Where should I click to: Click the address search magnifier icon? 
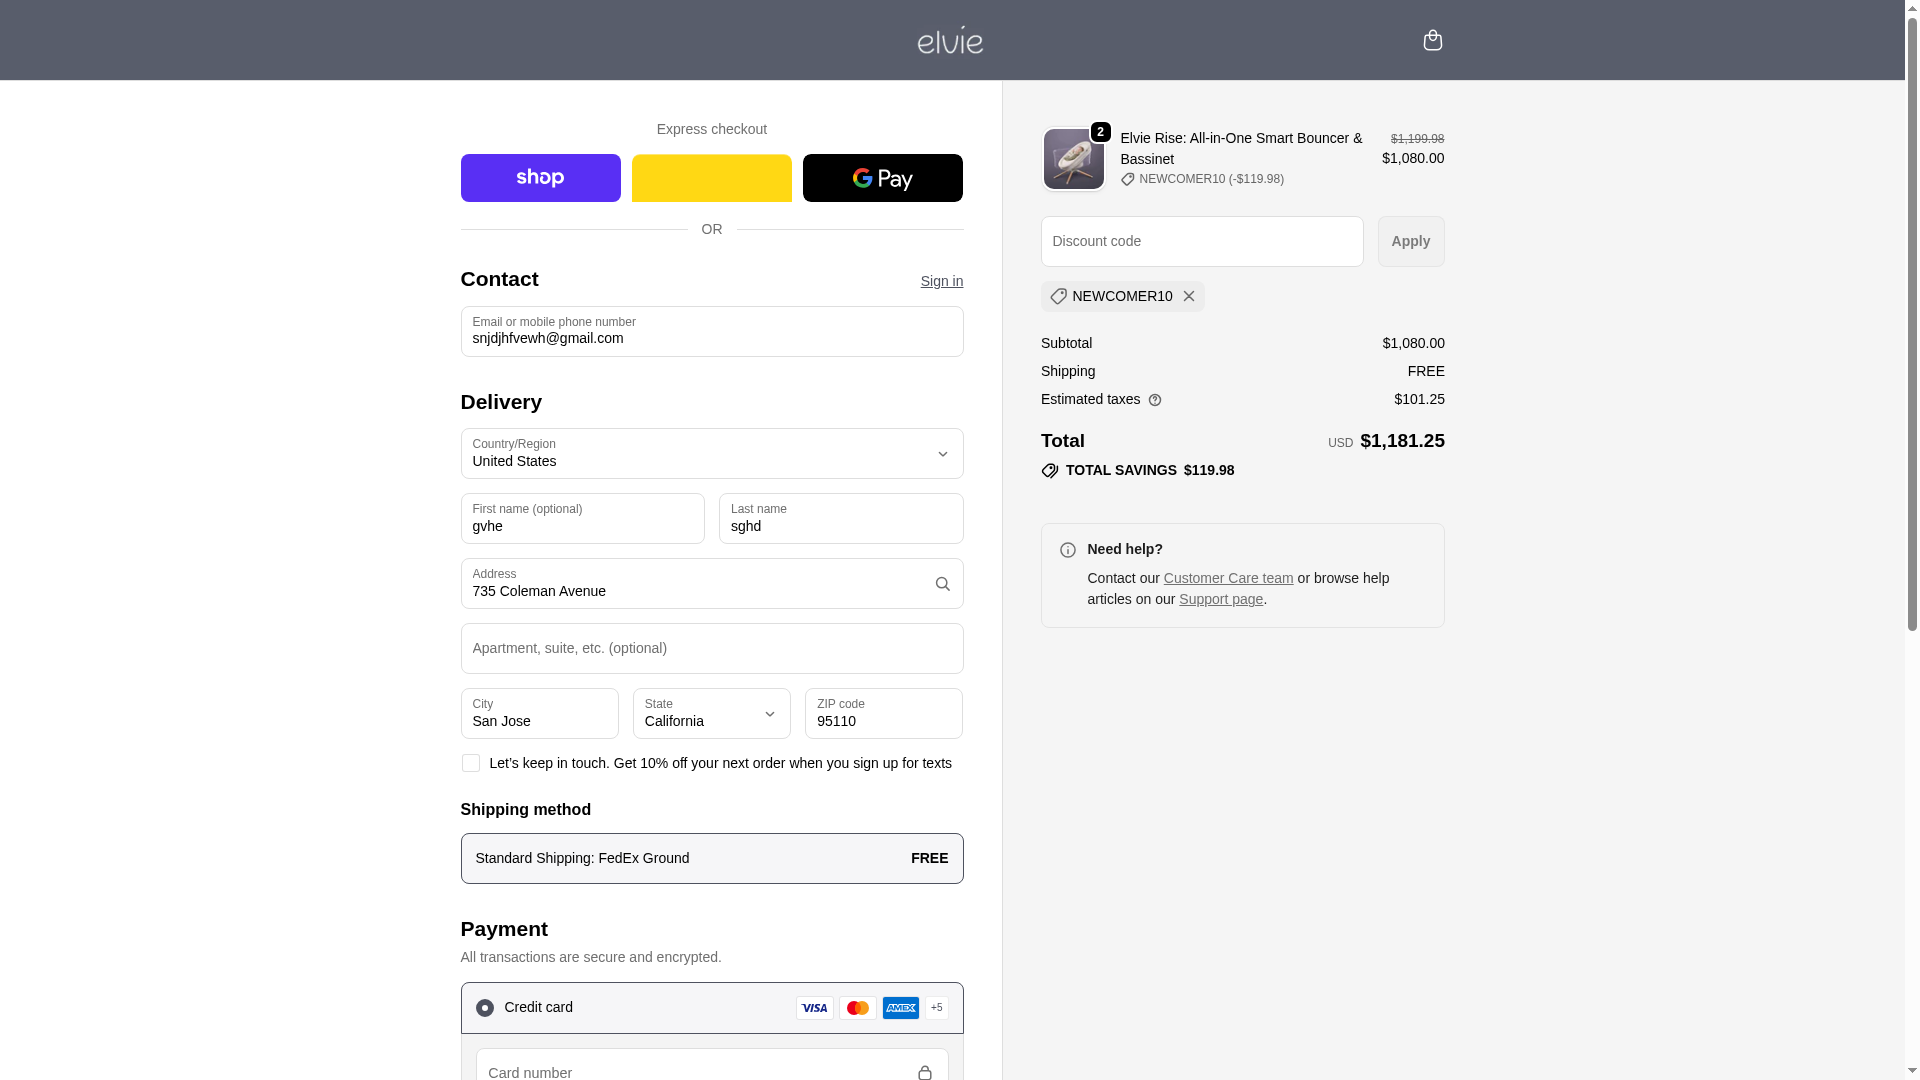(942, 584)
